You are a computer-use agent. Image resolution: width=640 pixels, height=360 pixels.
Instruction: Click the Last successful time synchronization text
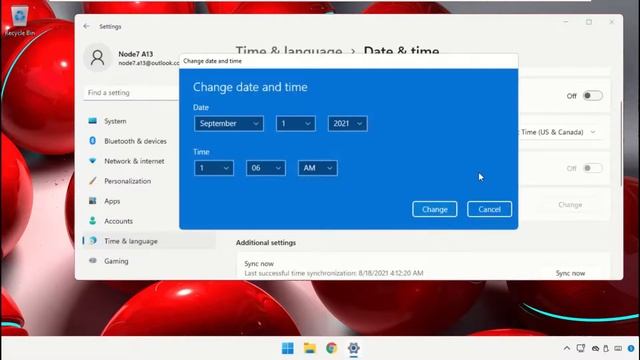tap(333, 273)
